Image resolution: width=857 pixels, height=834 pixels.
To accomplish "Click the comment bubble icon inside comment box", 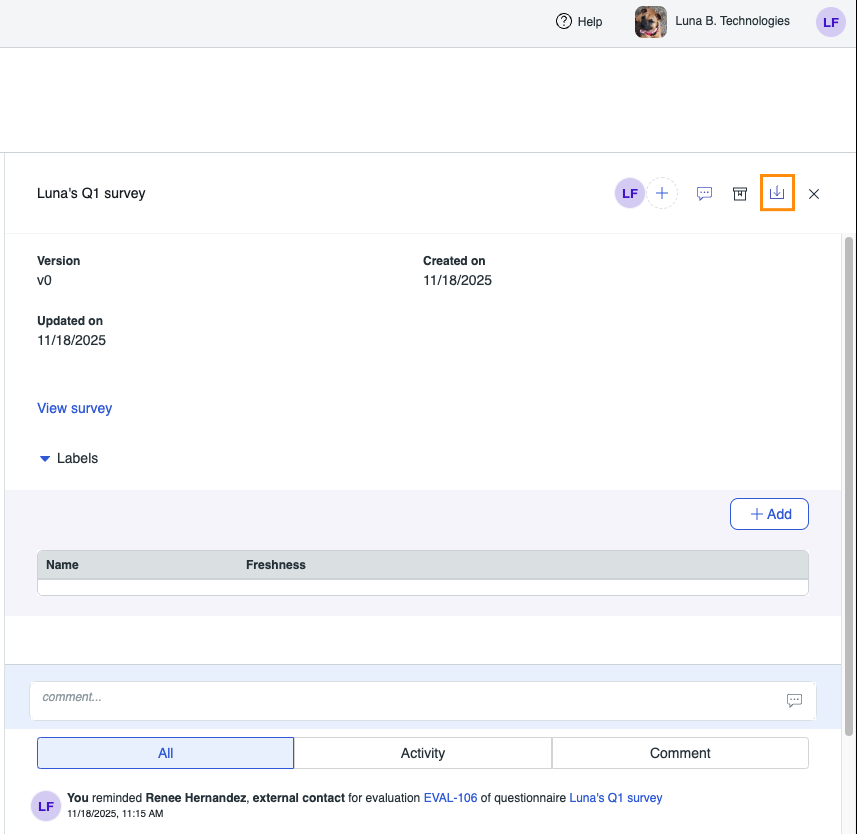I will (794, 700).
